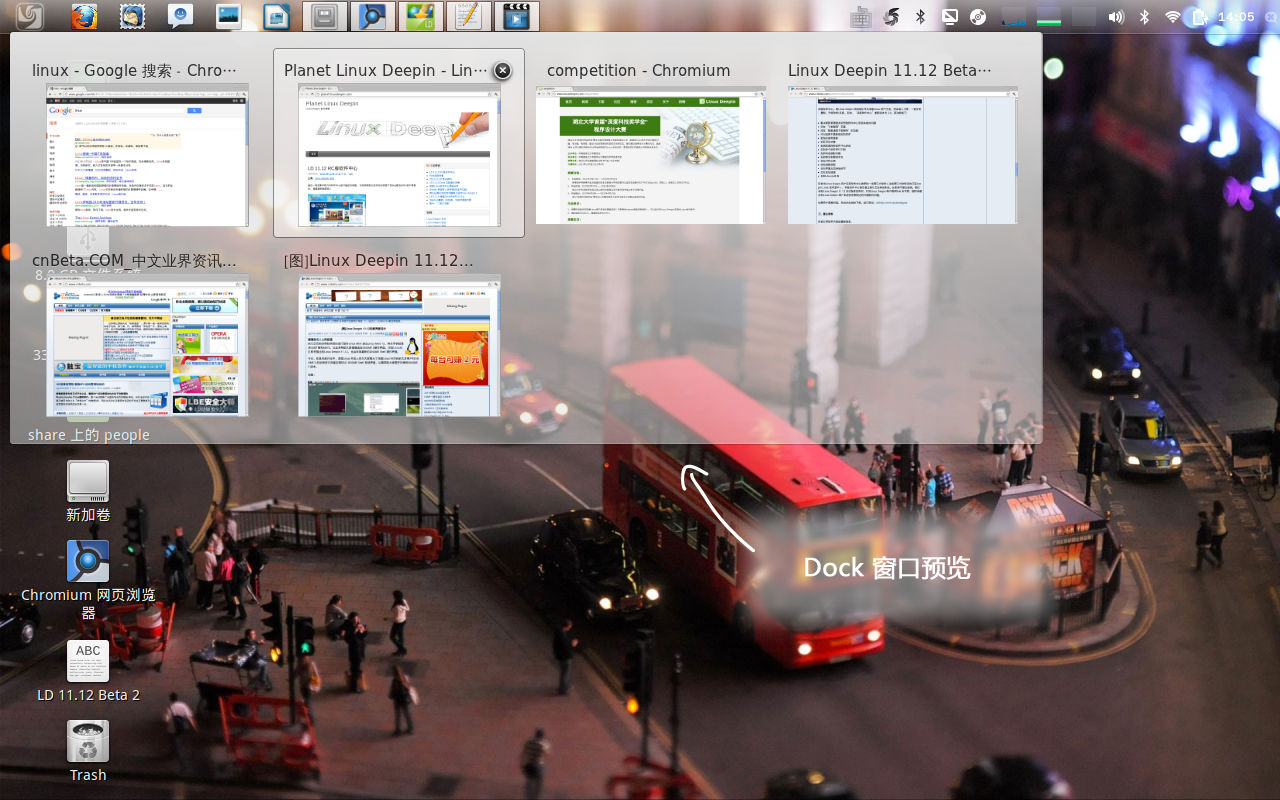Viewport: 1280px width, 800px height.
Task: Click Bluetooth icon next to swirl icon
Action: [921, 17]
